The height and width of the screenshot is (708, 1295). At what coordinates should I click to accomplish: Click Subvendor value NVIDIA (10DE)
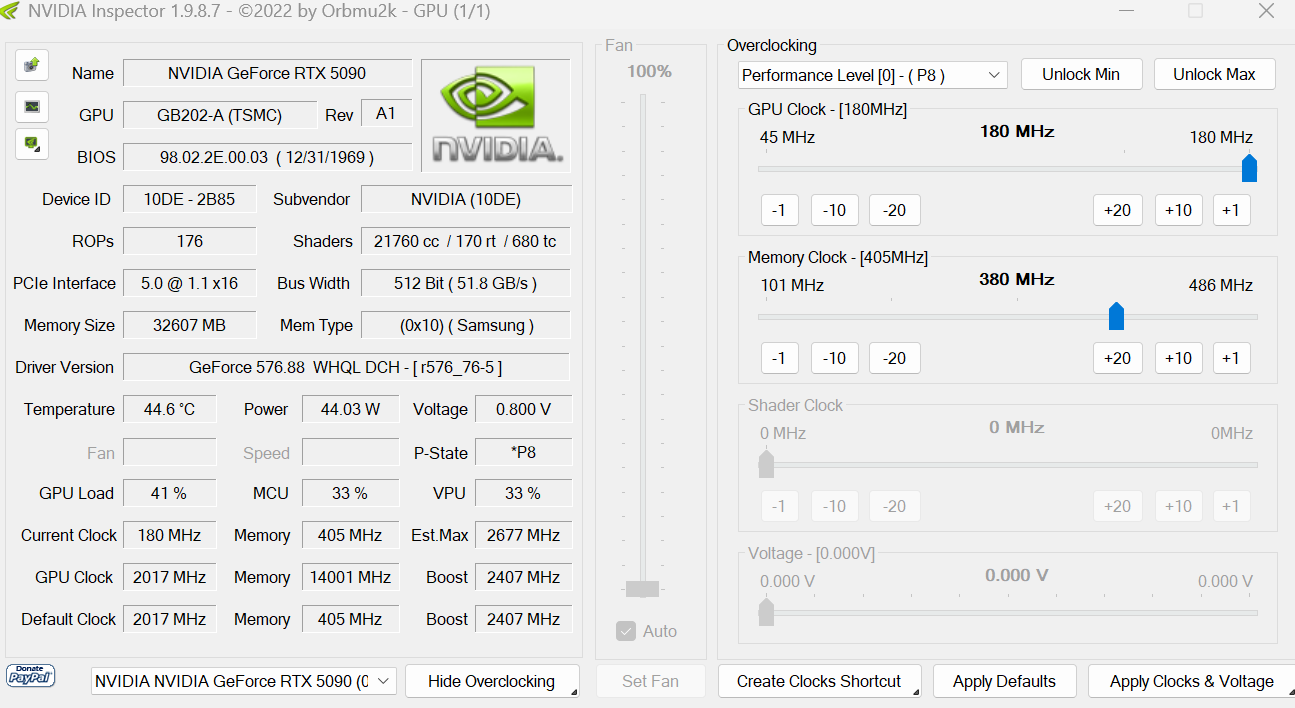pyautogui.click(x=466, y=199)
